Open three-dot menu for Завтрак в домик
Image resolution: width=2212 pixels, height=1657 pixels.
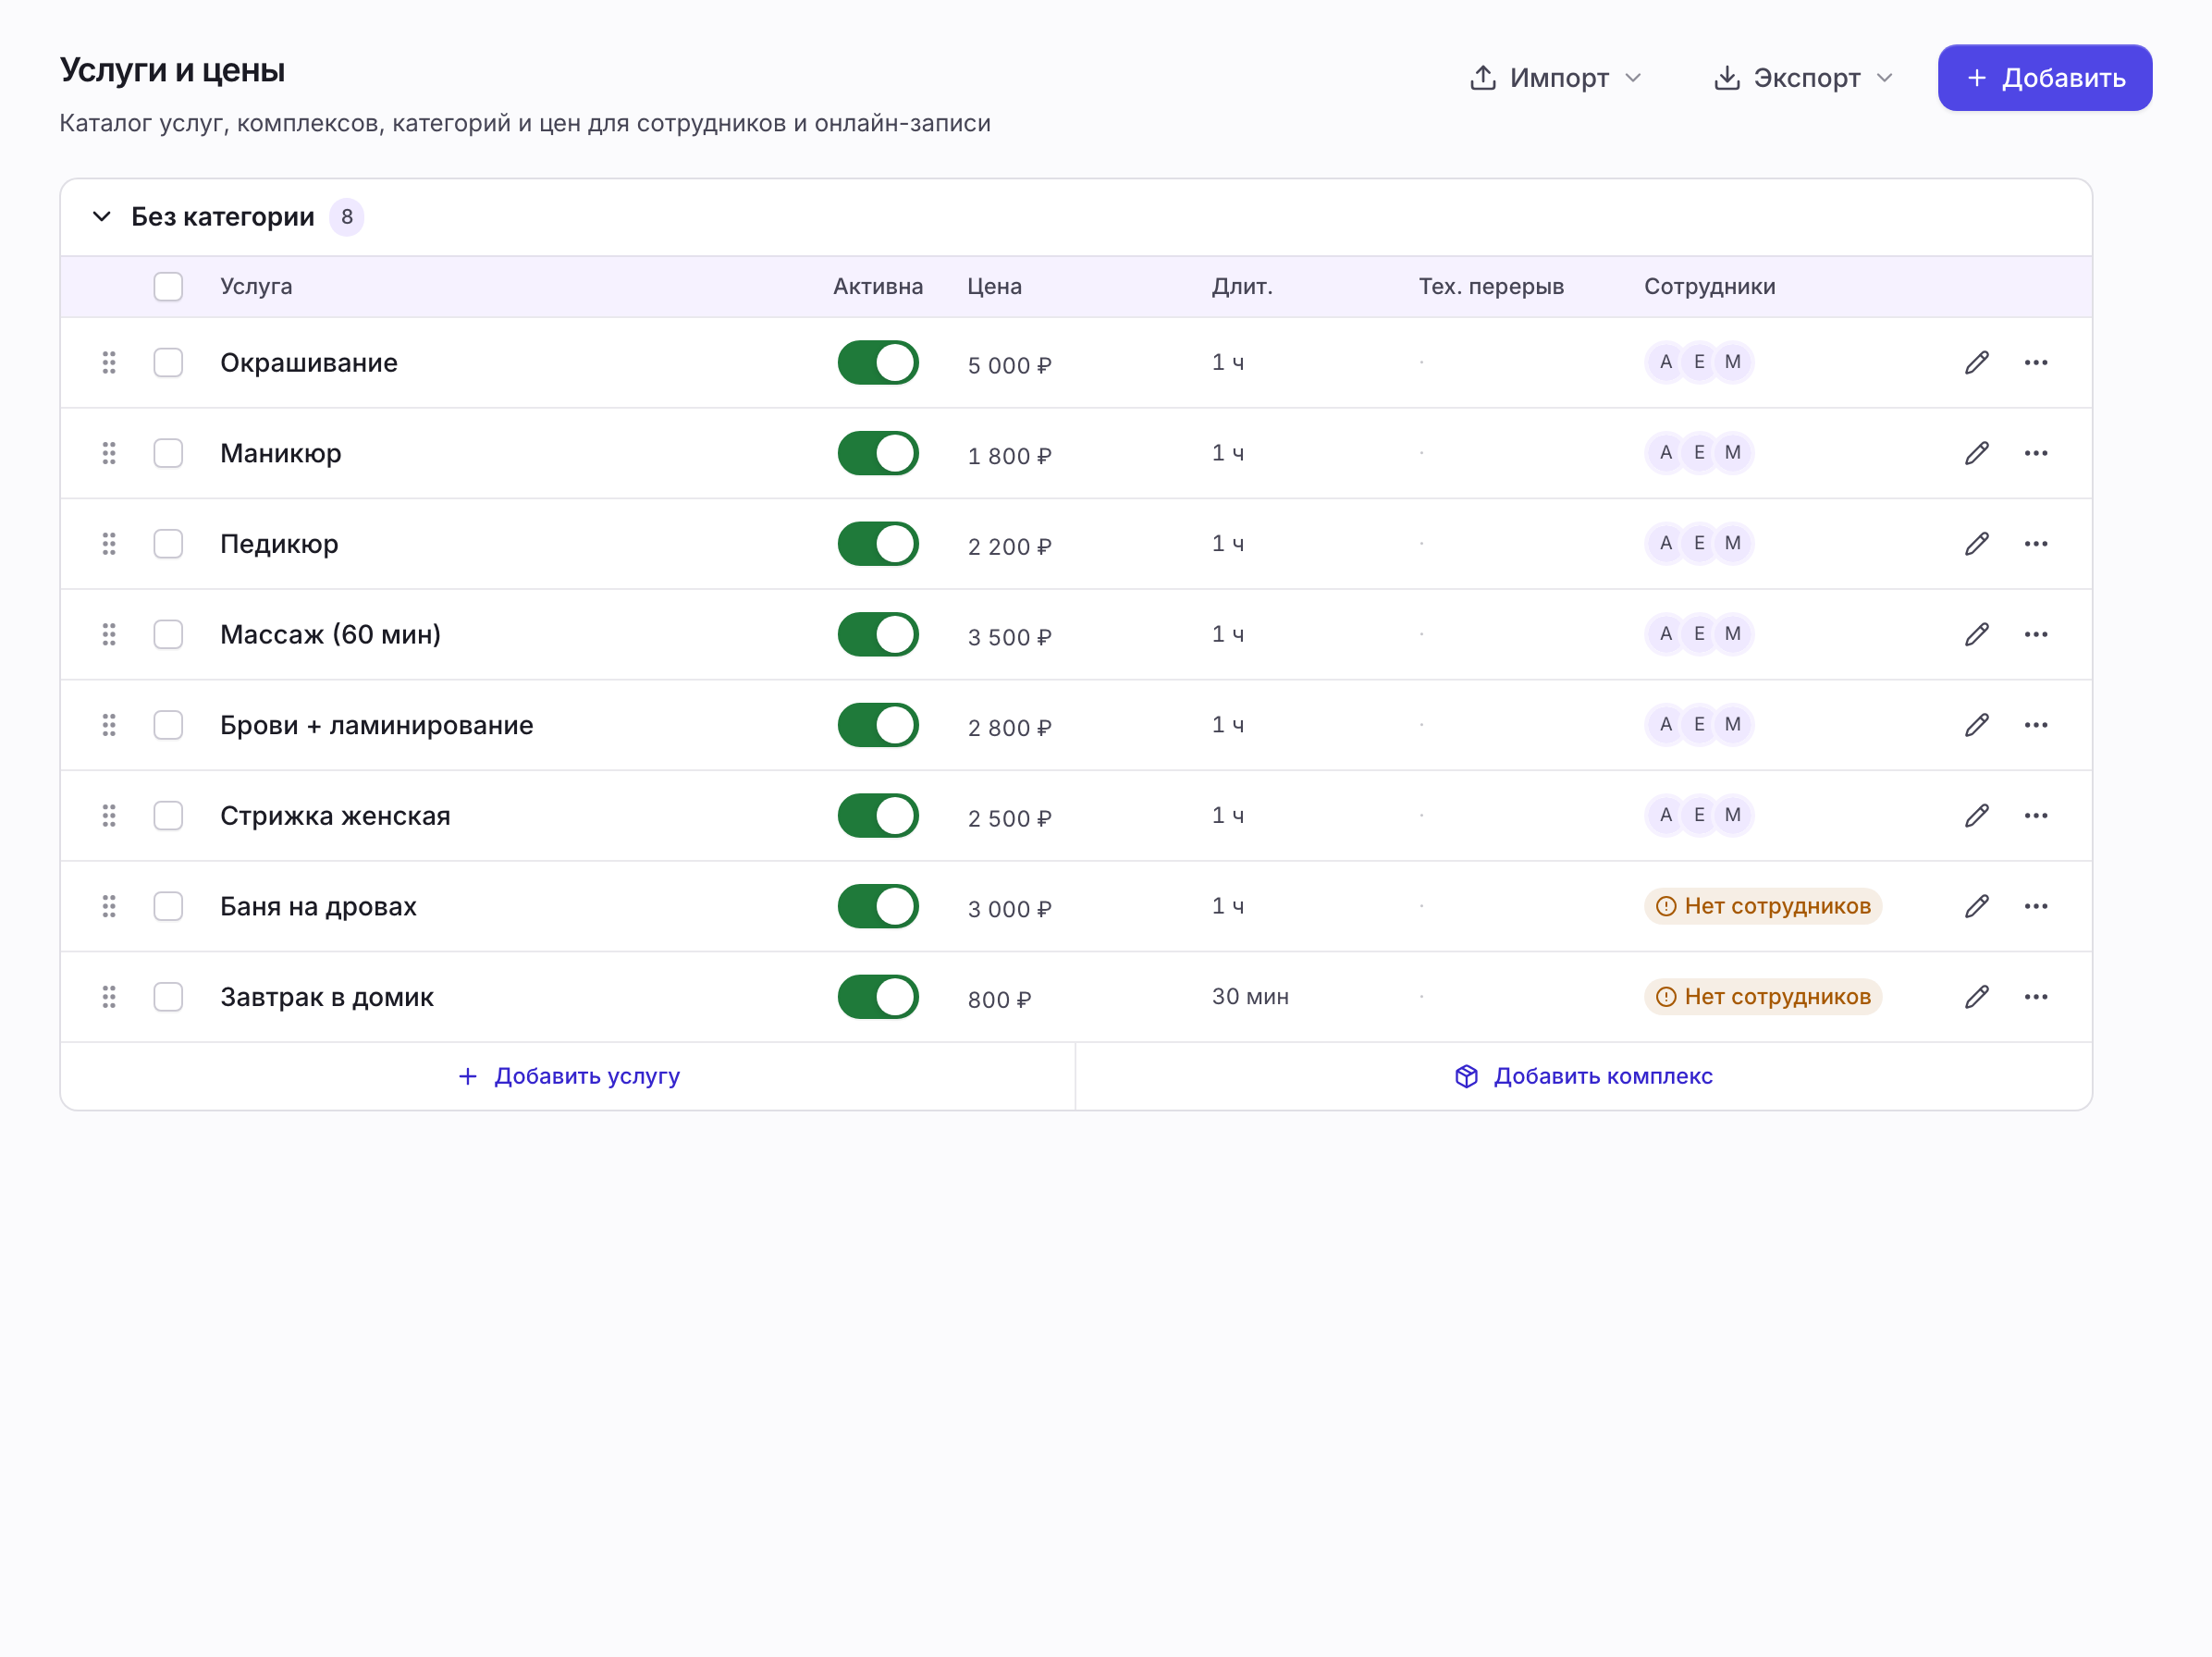click(x=2035, y=997)
